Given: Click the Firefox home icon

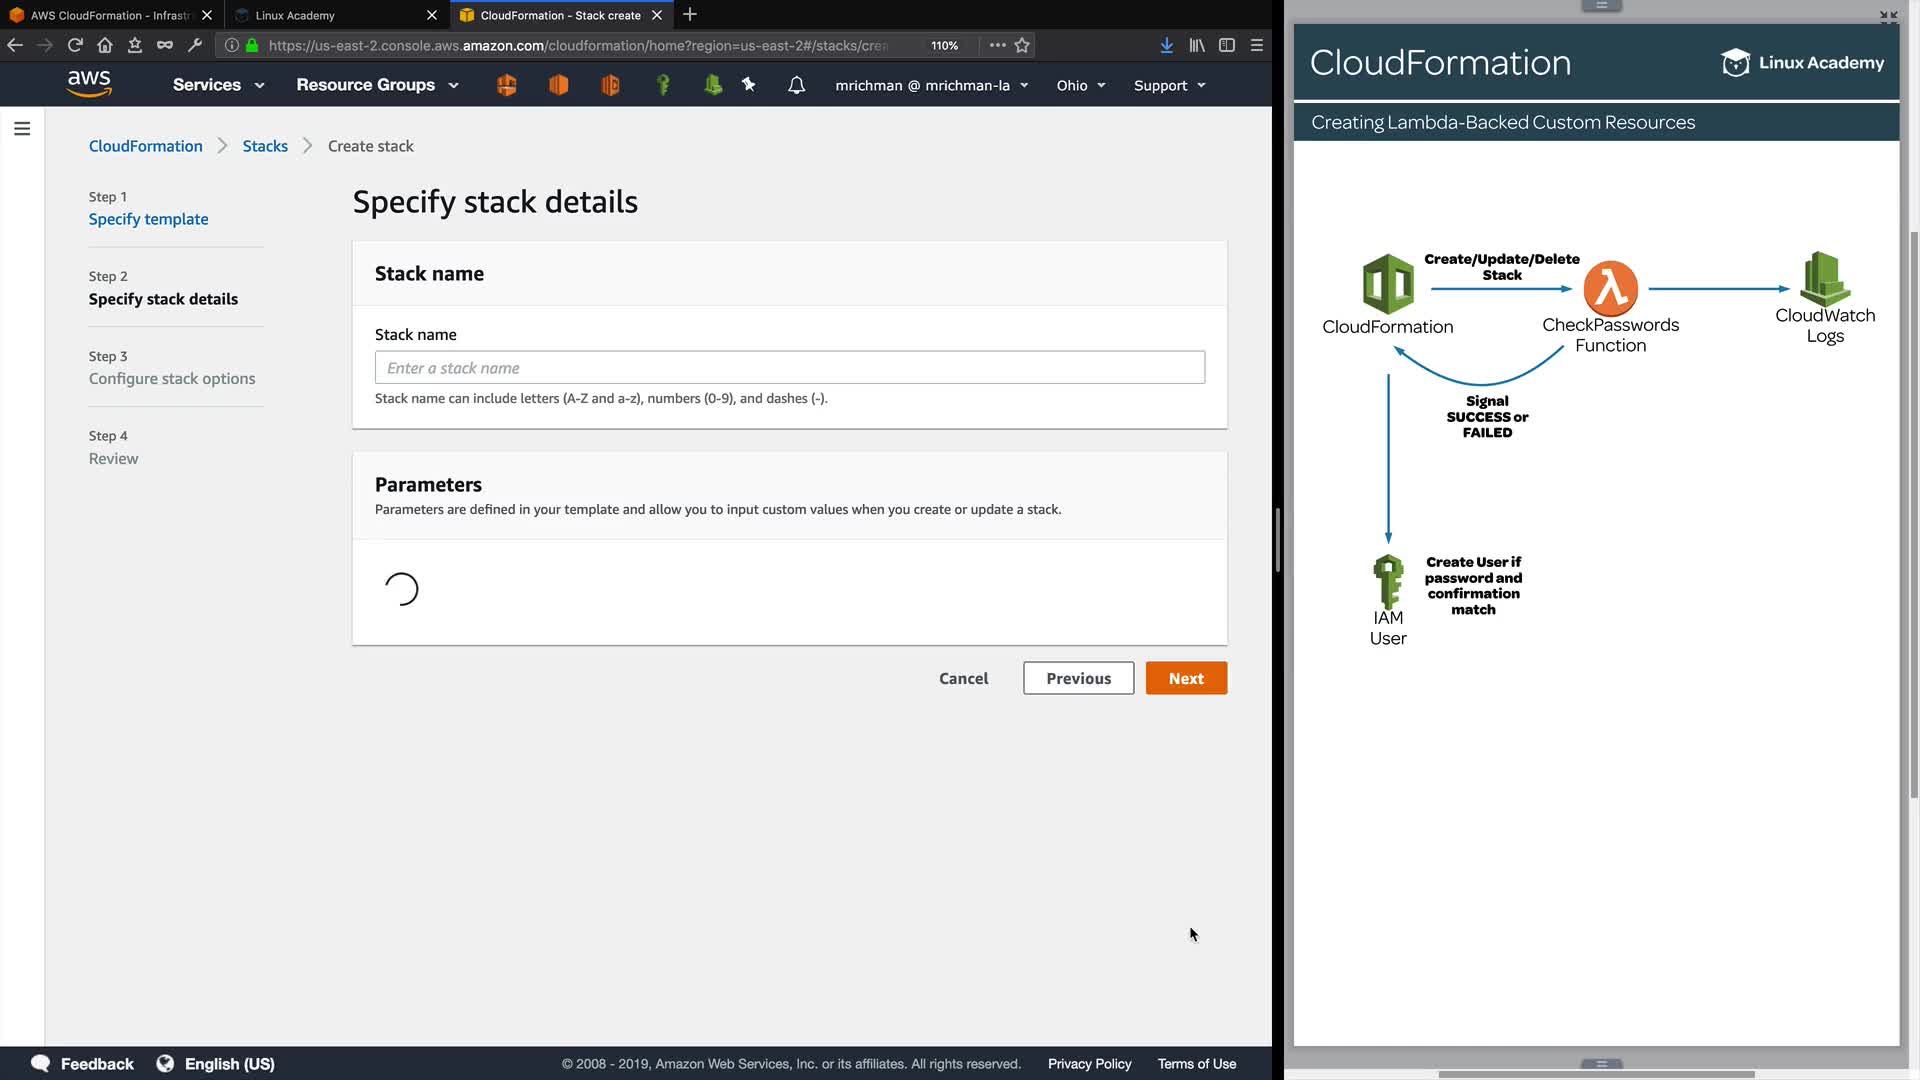Looking at the screenshot, I should (105, 45).
